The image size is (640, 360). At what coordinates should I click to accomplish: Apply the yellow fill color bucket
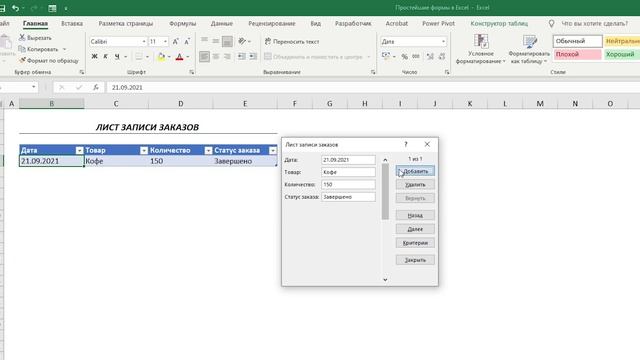161,56
